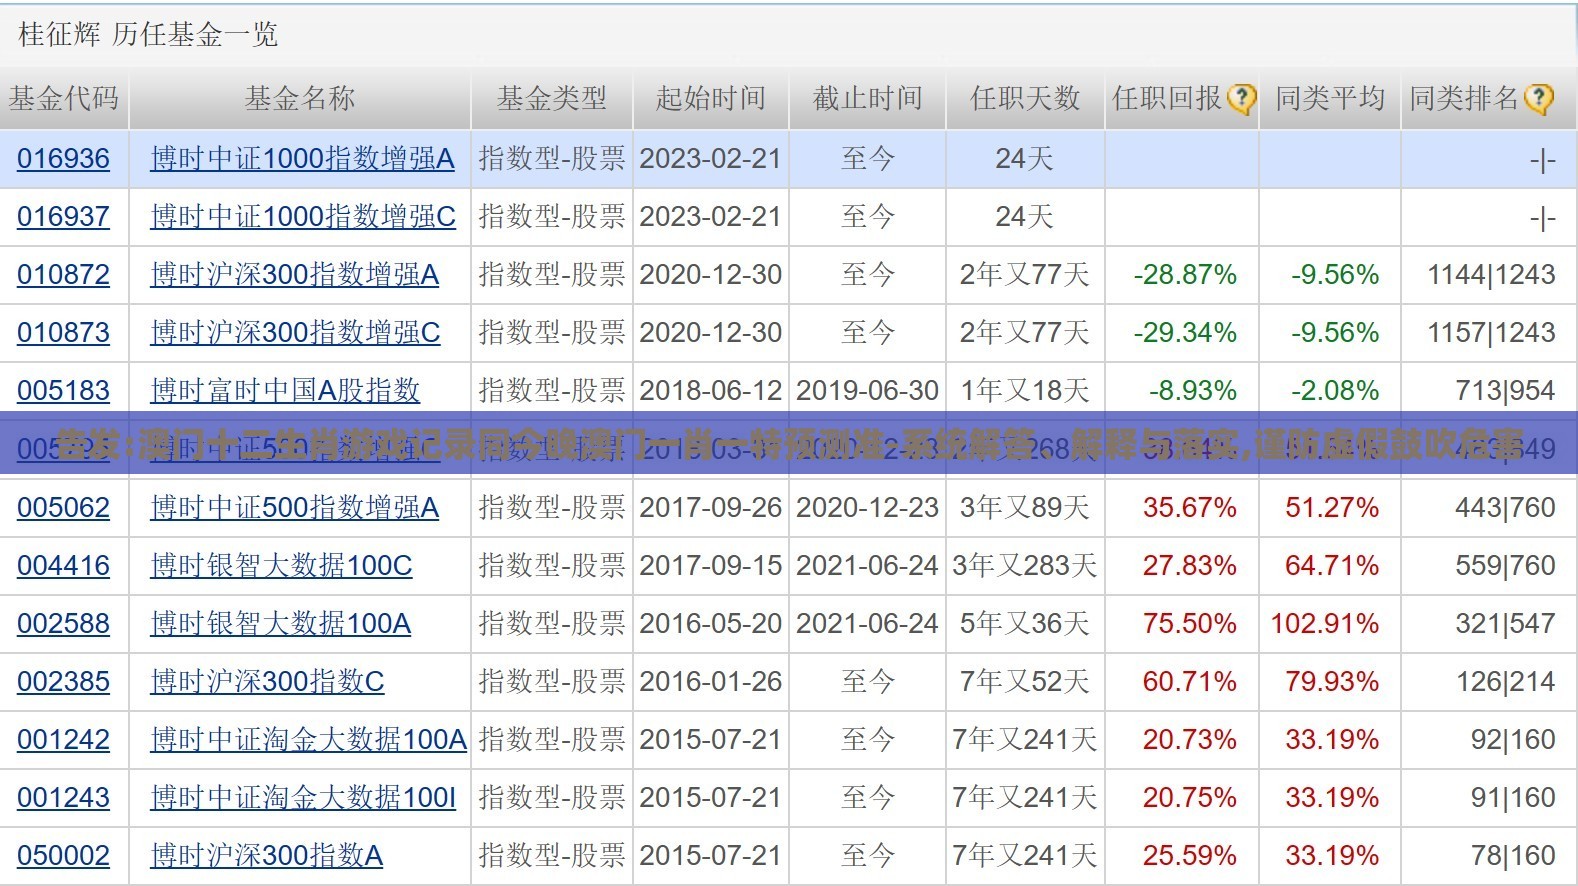Select the 1144|1243 ranking cell

click(1491, 275)
